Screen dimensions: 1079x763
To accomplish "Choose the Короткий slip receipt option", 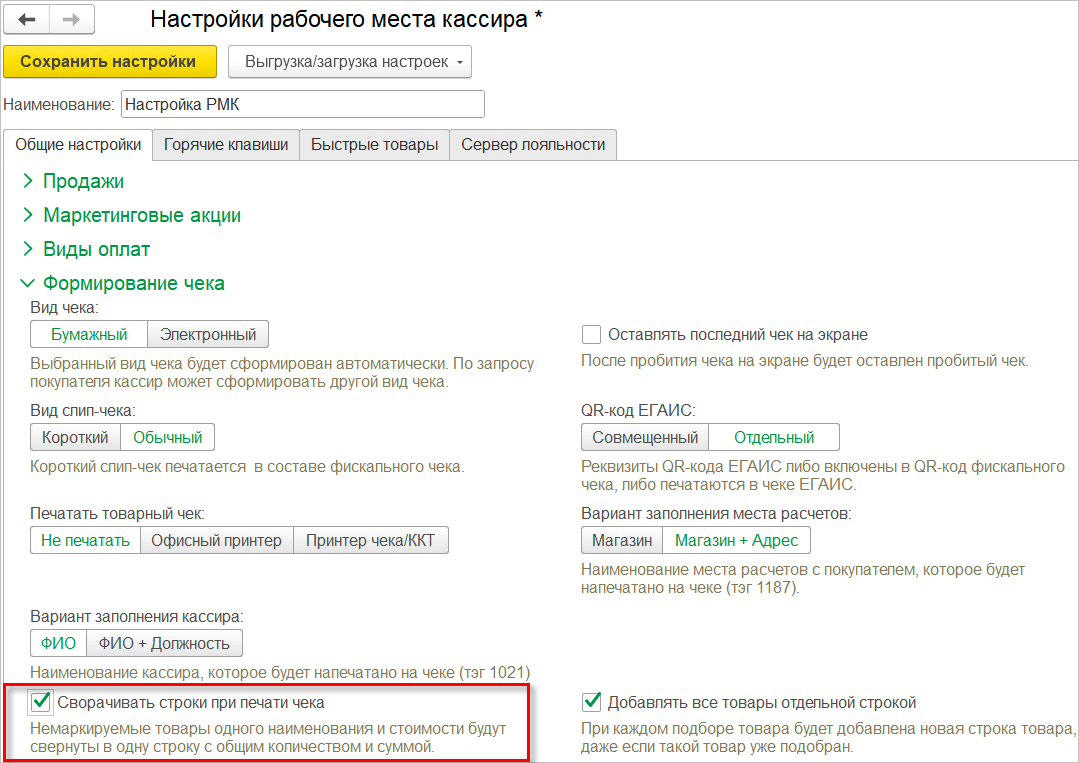I will [x=75, y=437].
